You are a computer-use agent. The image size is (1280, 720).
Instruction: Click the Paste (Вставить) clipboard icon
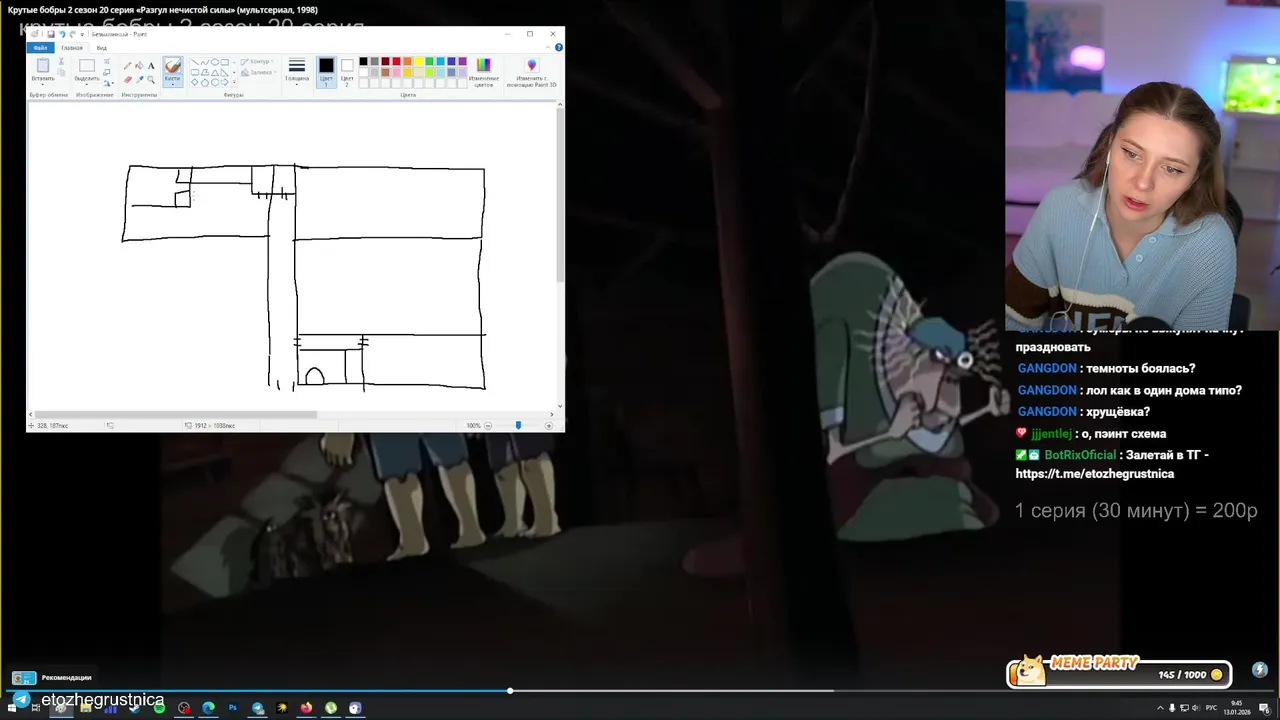(43, 65)
